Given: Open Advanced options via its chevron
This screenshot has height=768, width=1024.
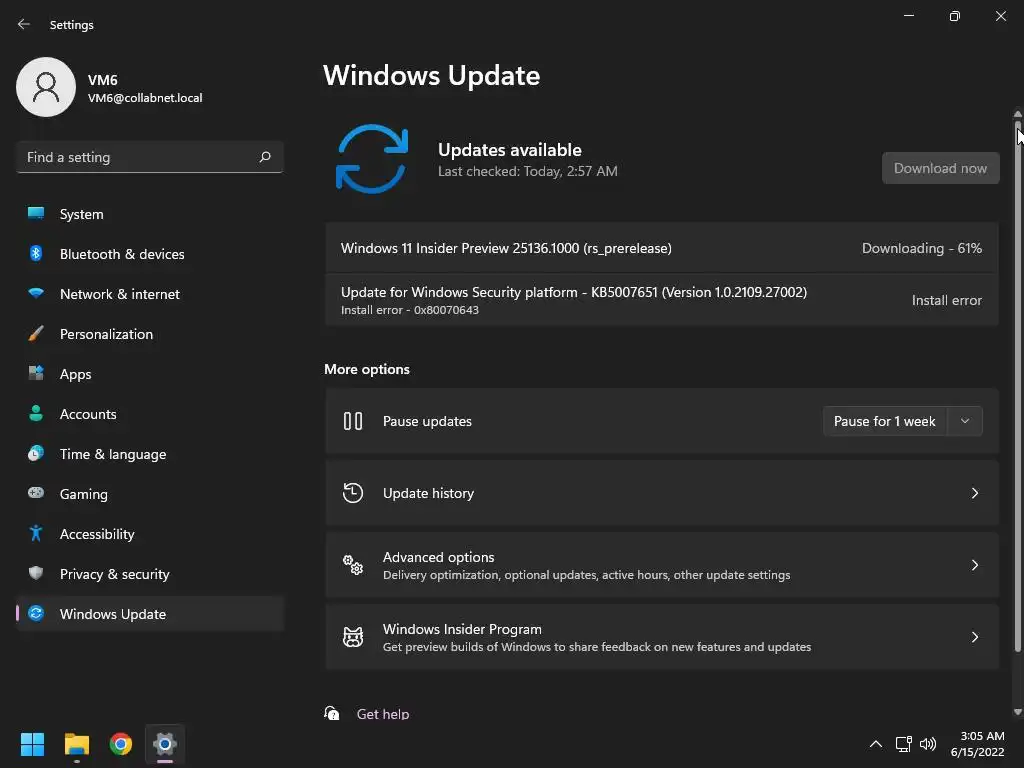Looking at the screenshot, I should [x=974, y=565].
